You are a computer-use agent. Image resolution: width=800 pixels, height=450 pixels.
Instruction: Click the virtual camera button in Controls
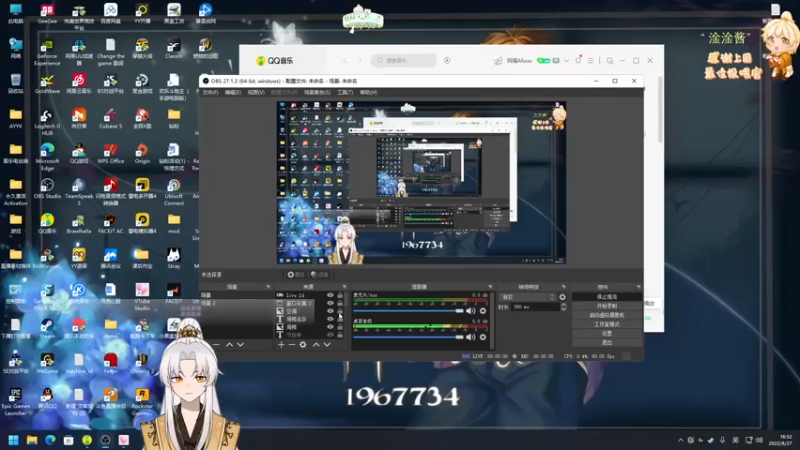point(607,315)
